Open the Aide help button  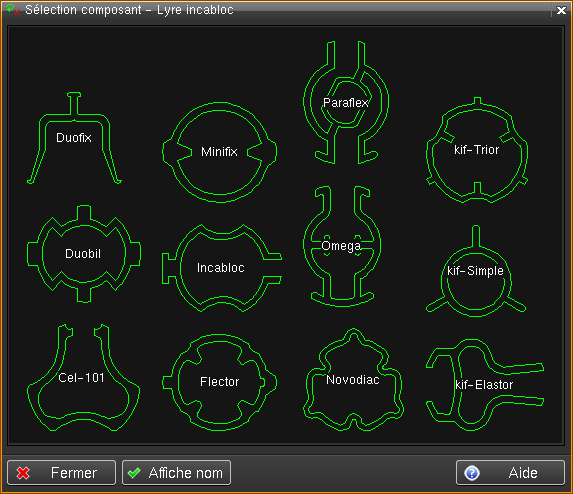511,473
